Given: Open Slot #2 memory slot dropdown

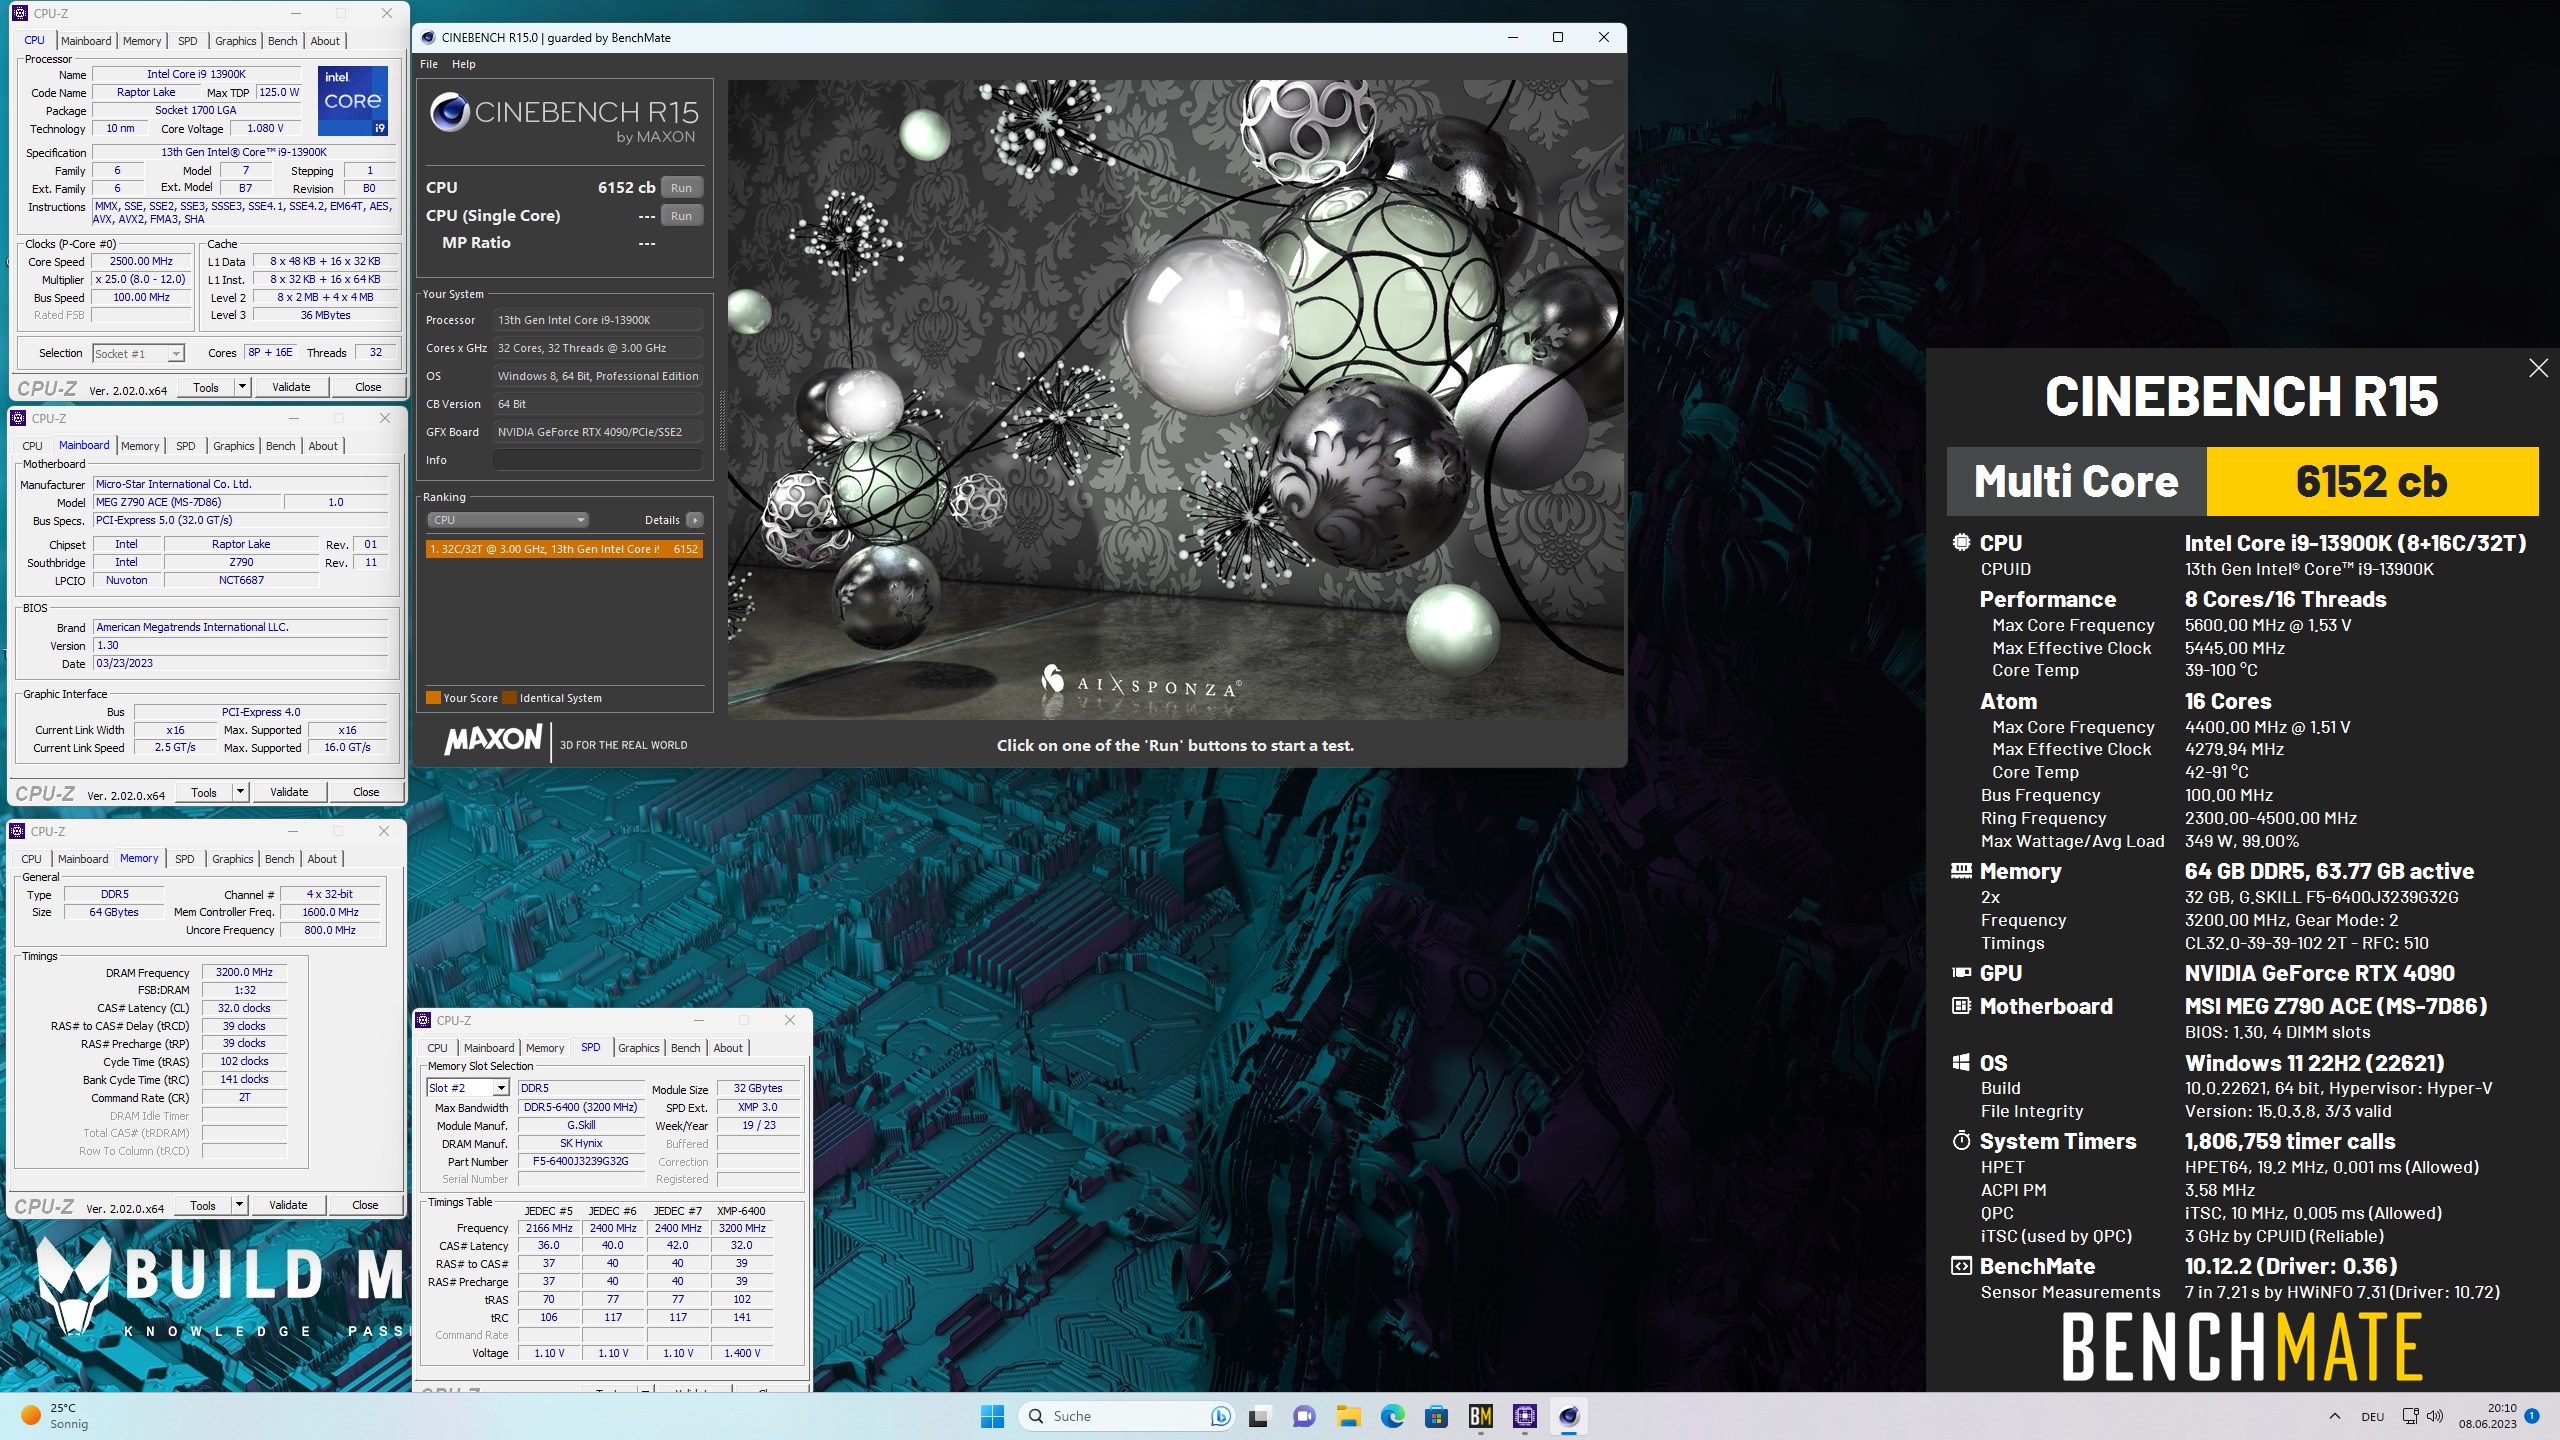Looking at the screenshot, I should [468, 1088].
